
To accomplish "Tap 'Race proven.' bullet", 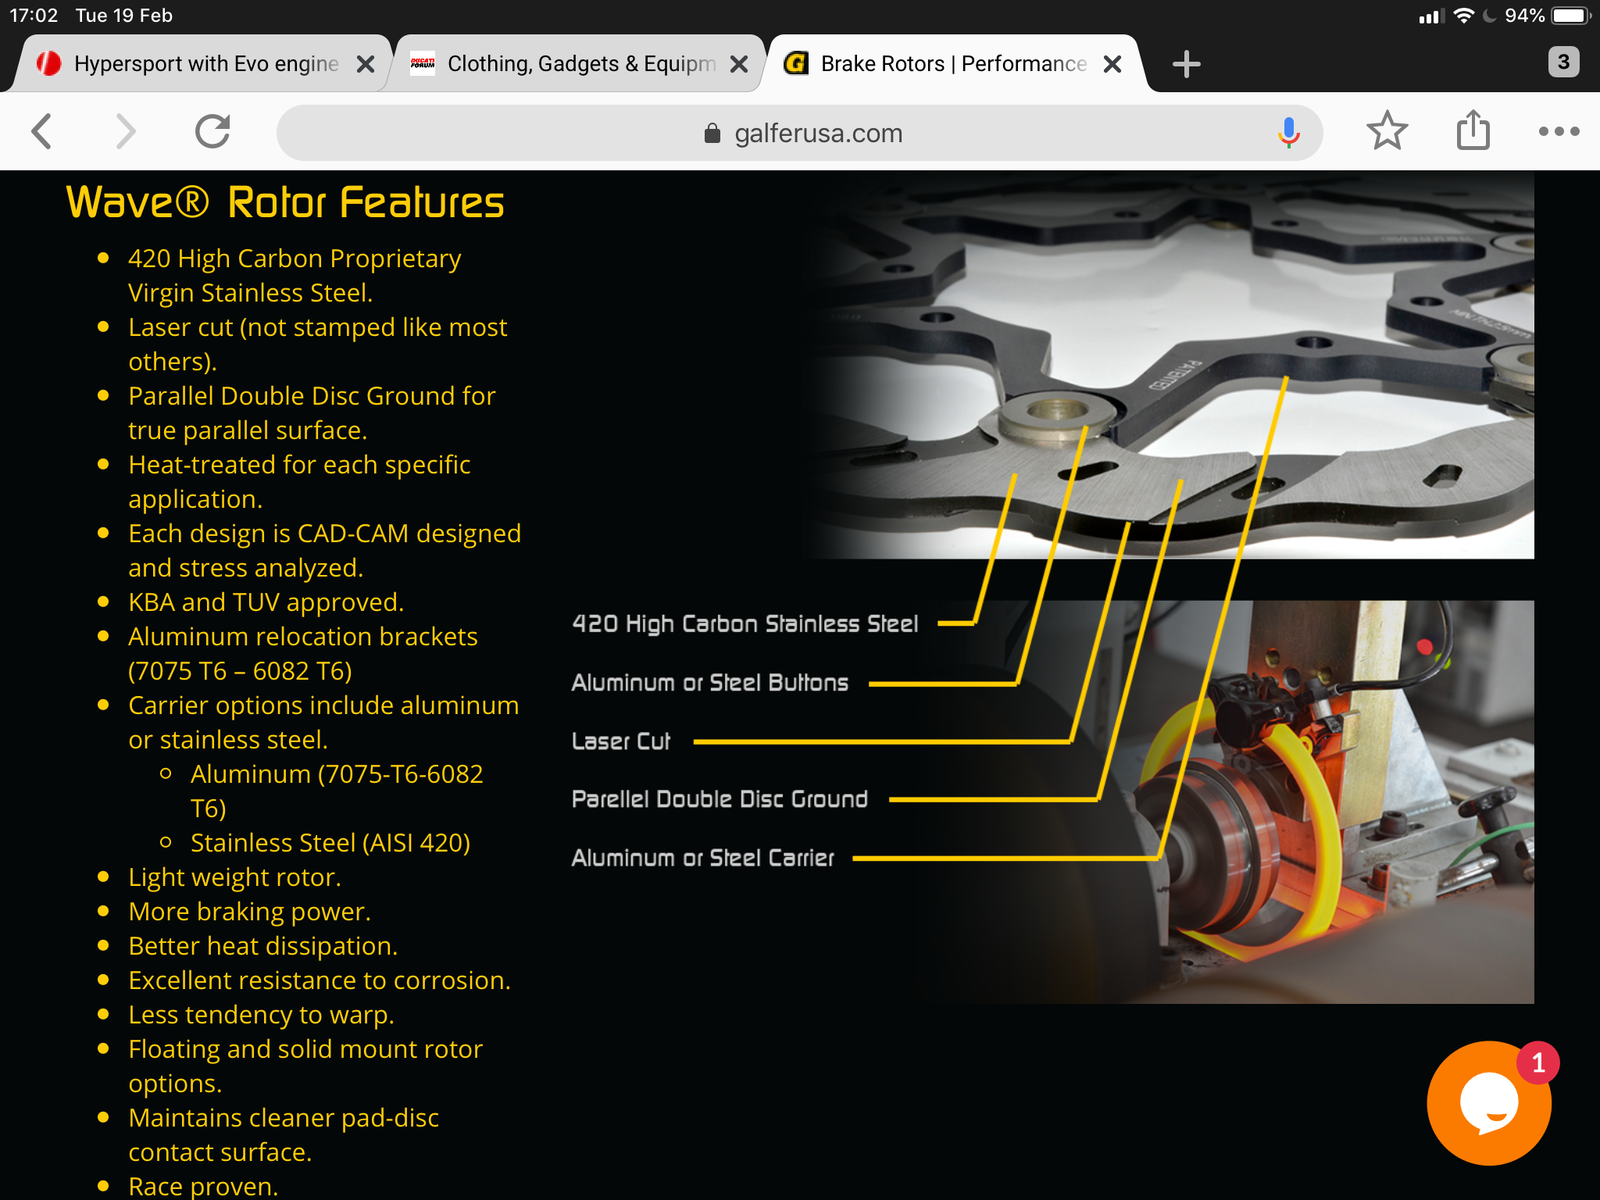I will (203, 1186).
